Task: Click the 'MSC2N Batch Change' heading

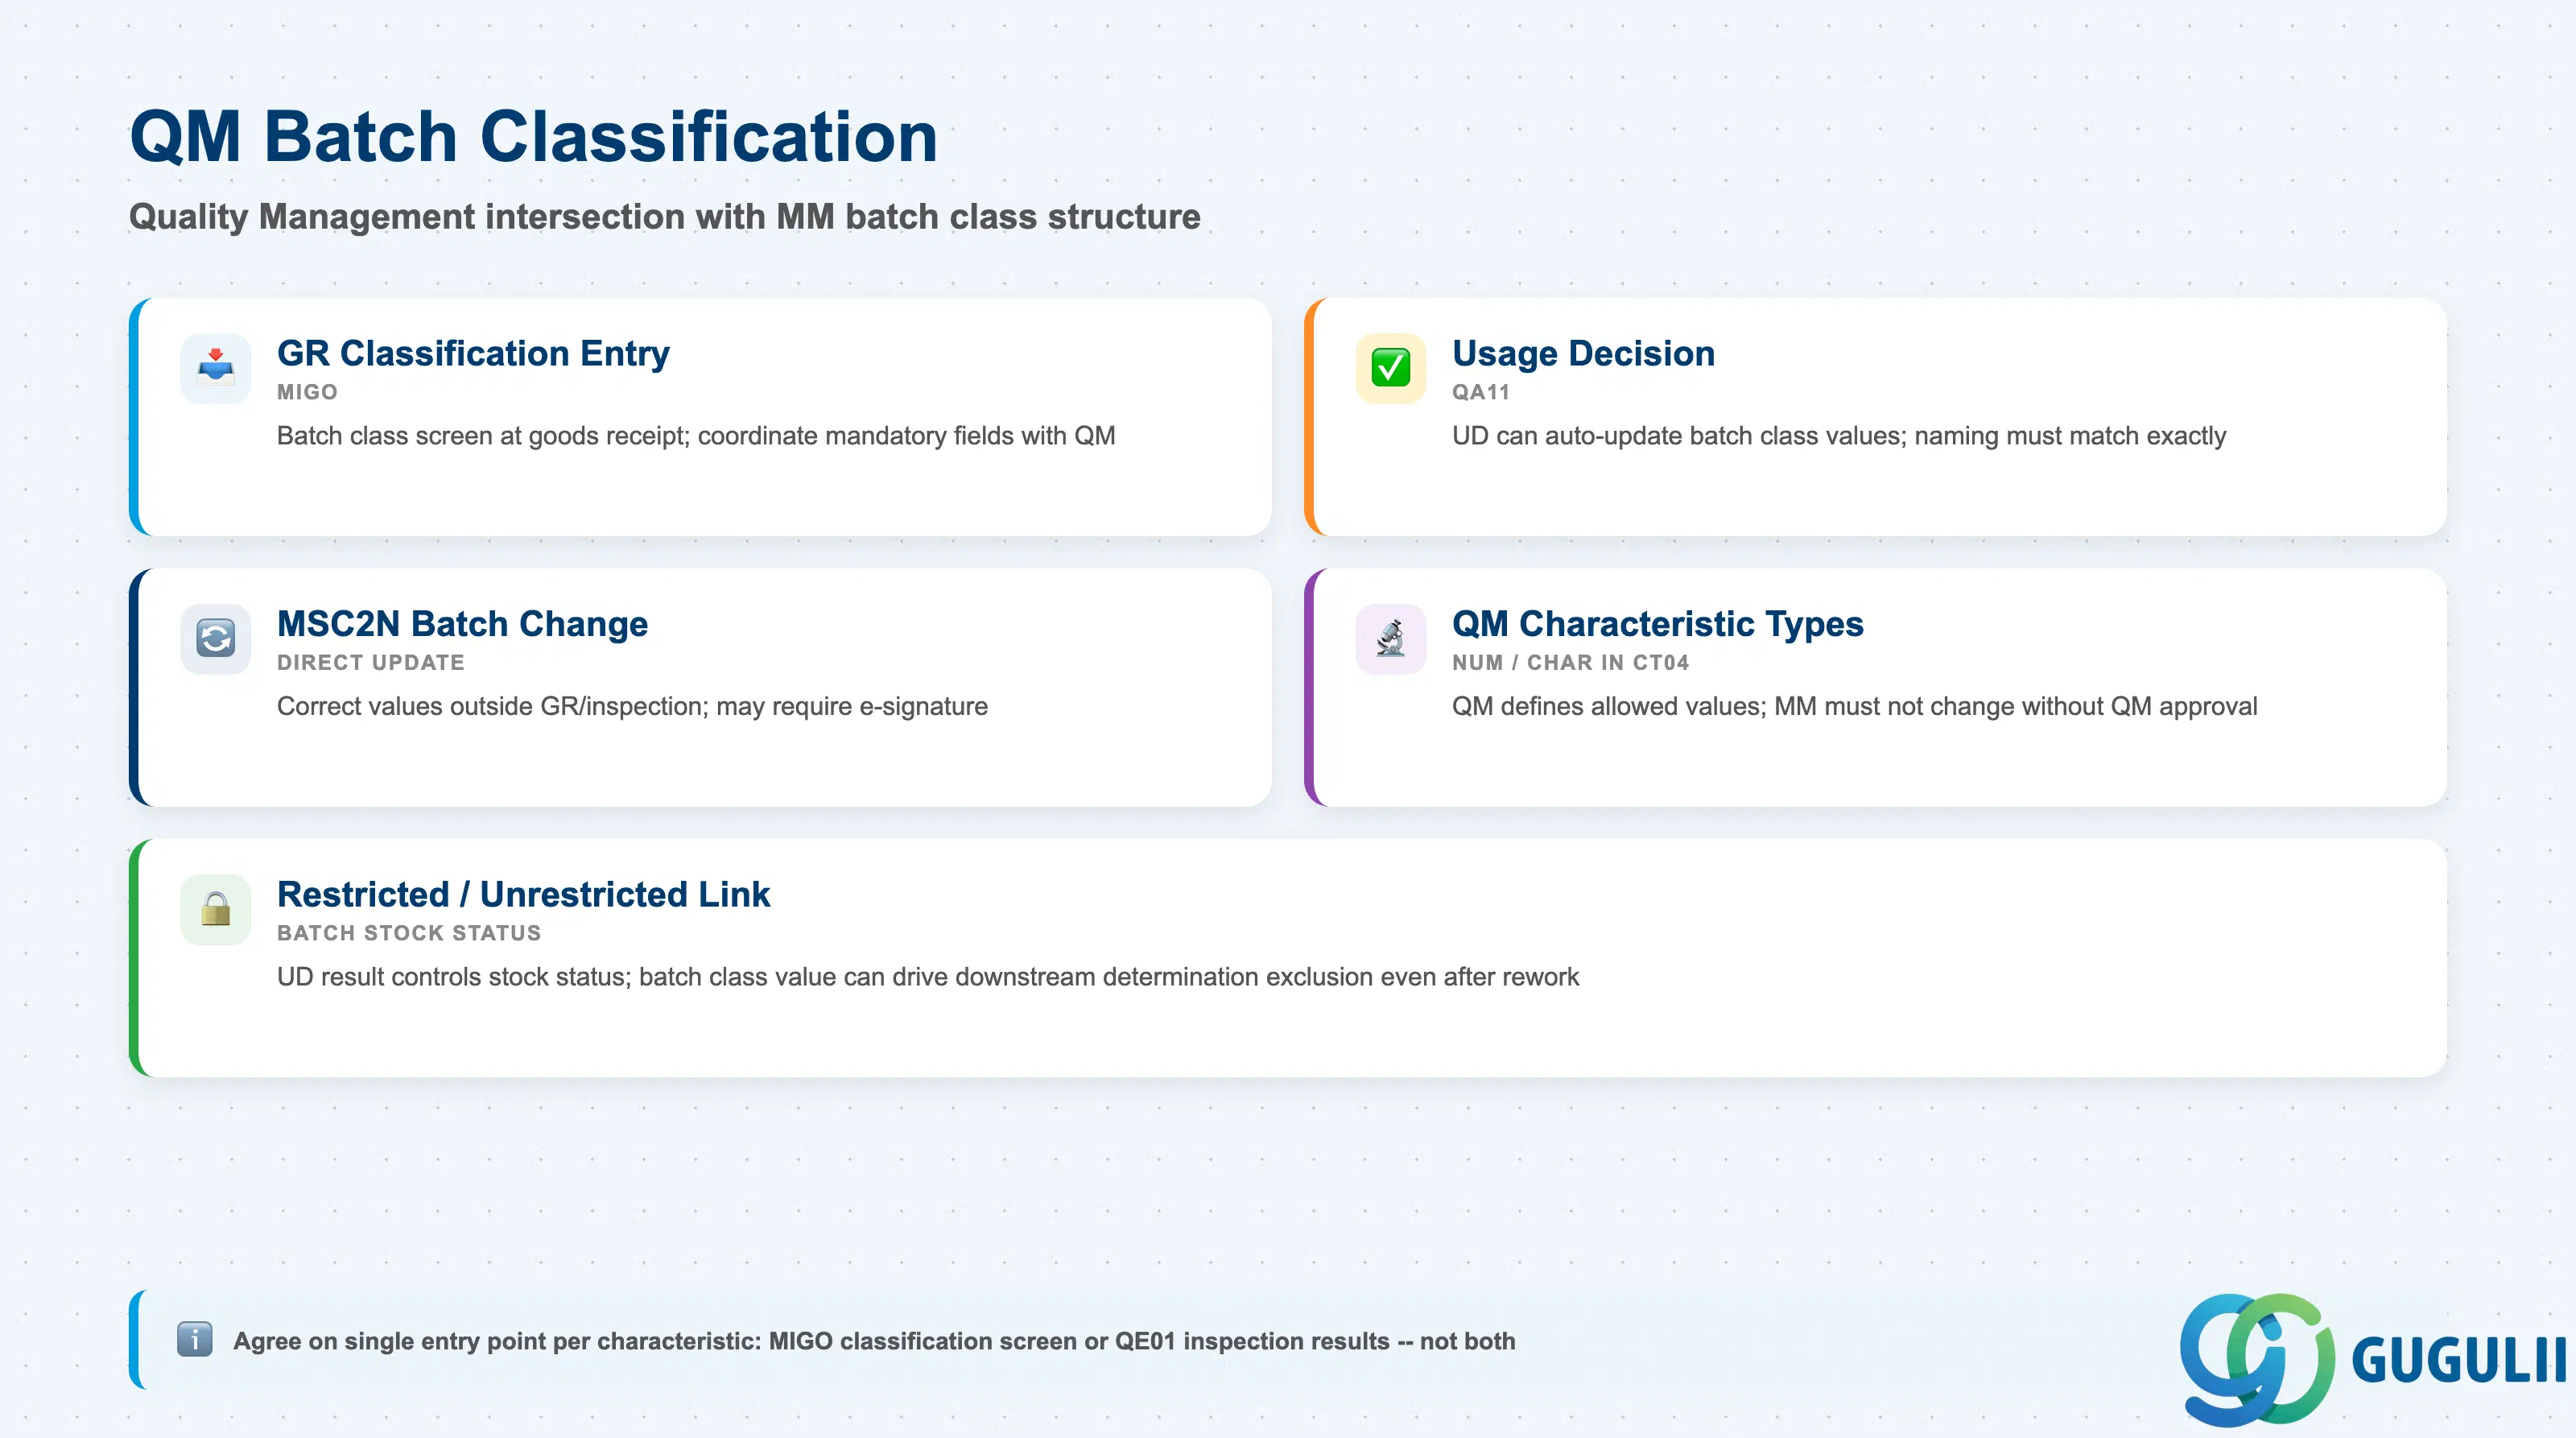Action: (462, 624)
